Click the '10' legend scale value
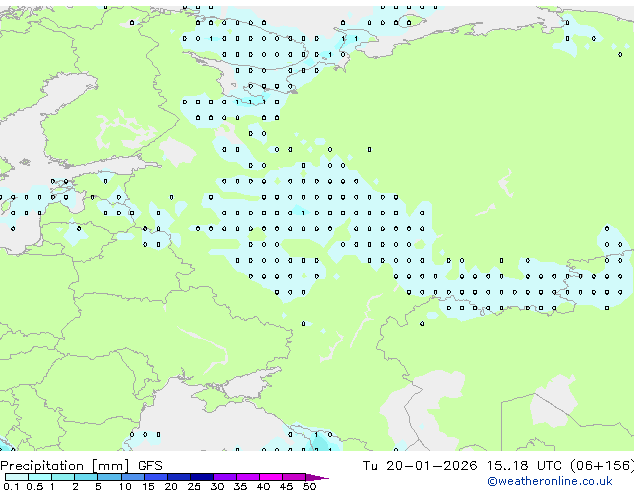This screenshot has height=490, width=634. pos(125,486)
